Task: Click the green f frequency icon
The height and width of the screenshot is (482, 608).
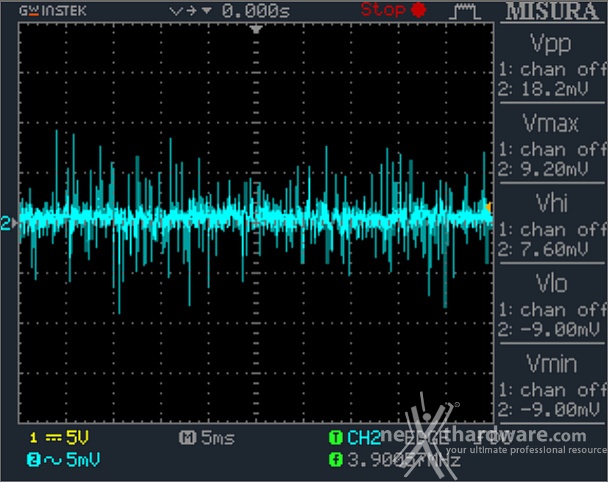Action: click(x=336, y=460)
